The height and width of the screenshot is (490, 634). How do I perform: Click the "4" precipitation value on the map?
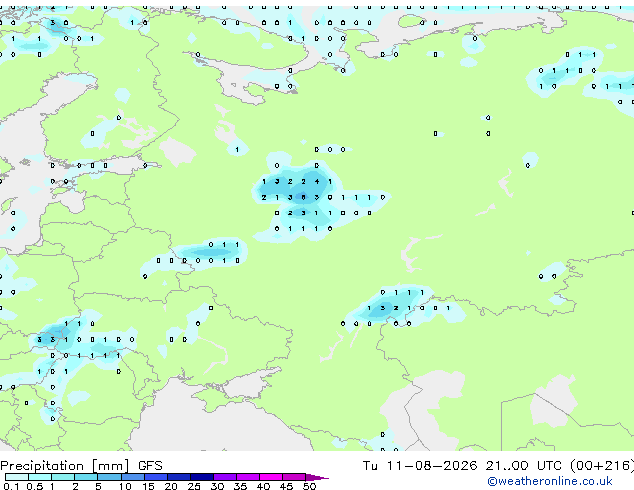pyautogui.click(x=317, y=182)
